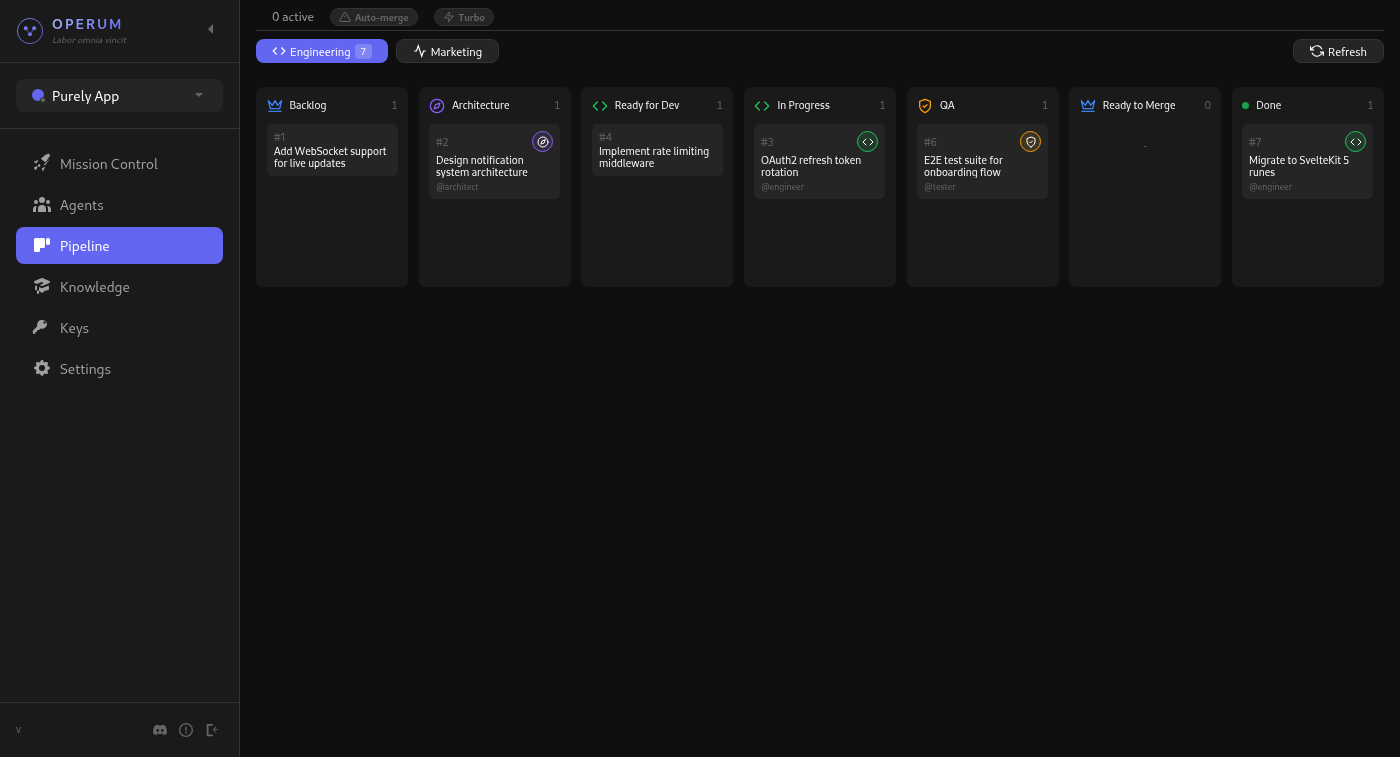Click the Operum logo icon

(x=30, y=31)
